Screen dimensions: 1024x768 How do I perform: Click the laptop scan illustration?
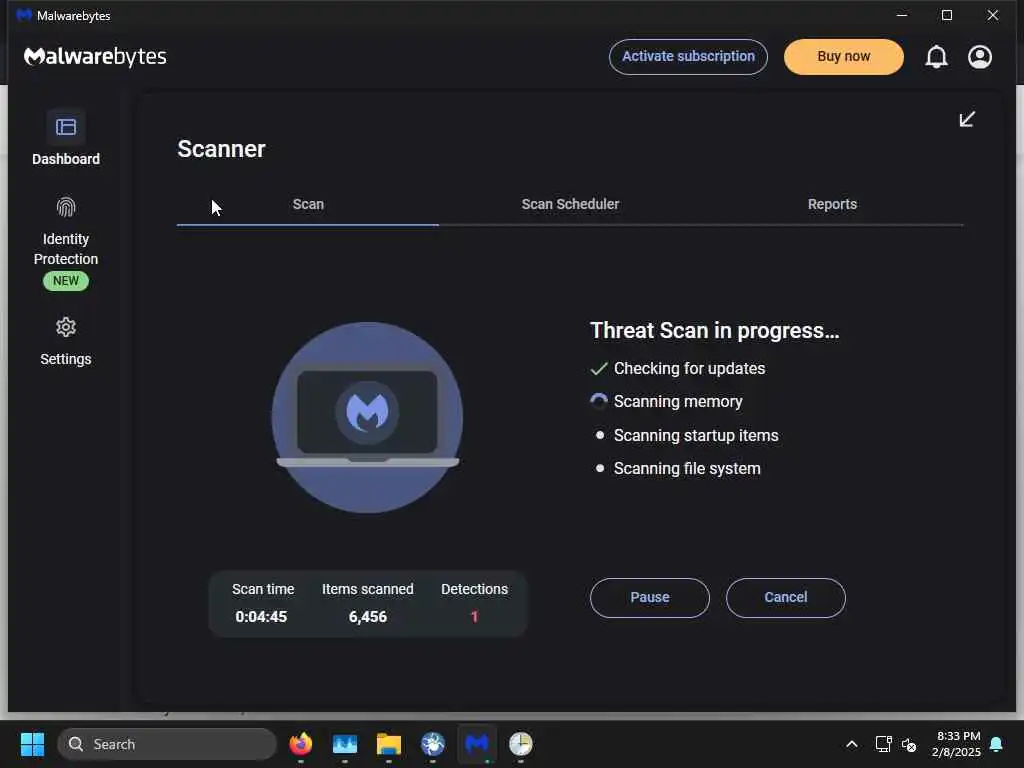[x=367, y=417]
